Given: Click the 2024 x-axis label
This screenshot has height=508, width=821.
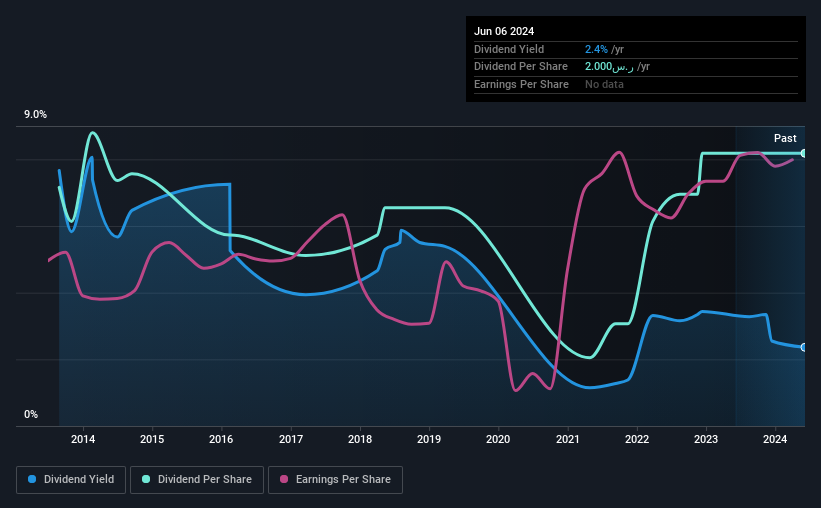Looking at the screenshot, I should 775,439.
